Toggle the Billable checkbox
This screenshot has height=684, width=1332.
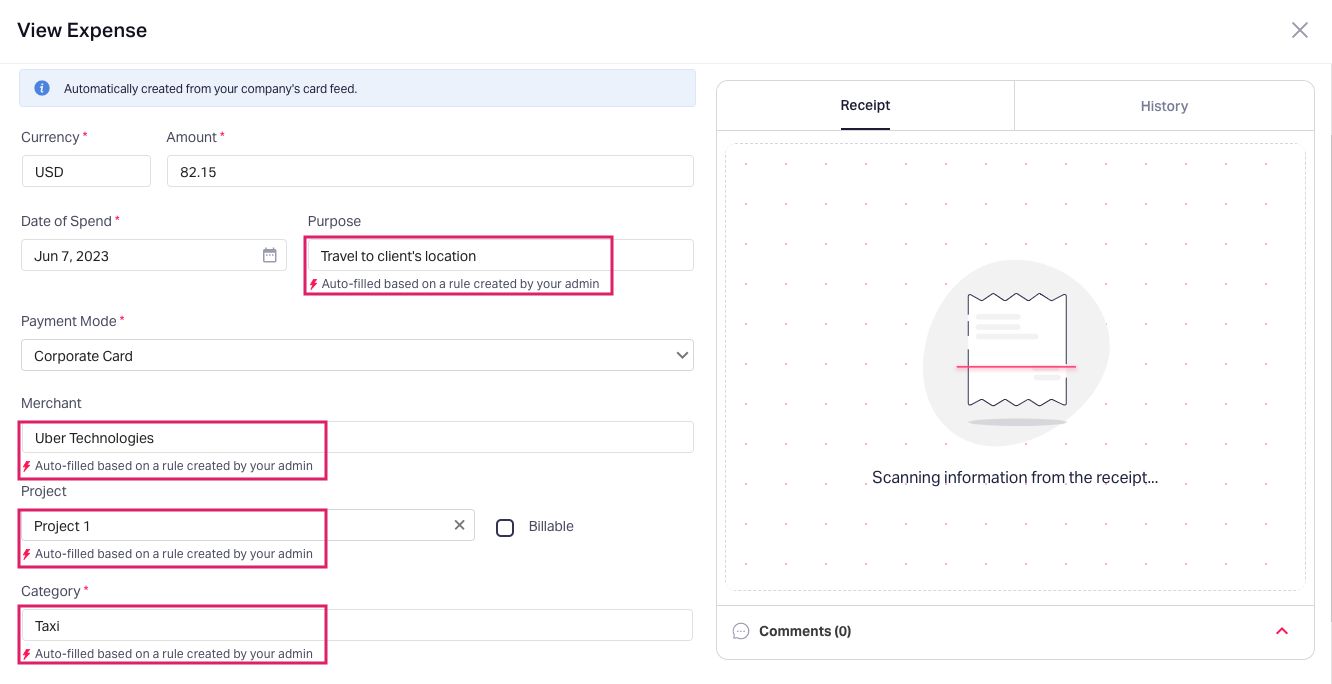(505, 527)
